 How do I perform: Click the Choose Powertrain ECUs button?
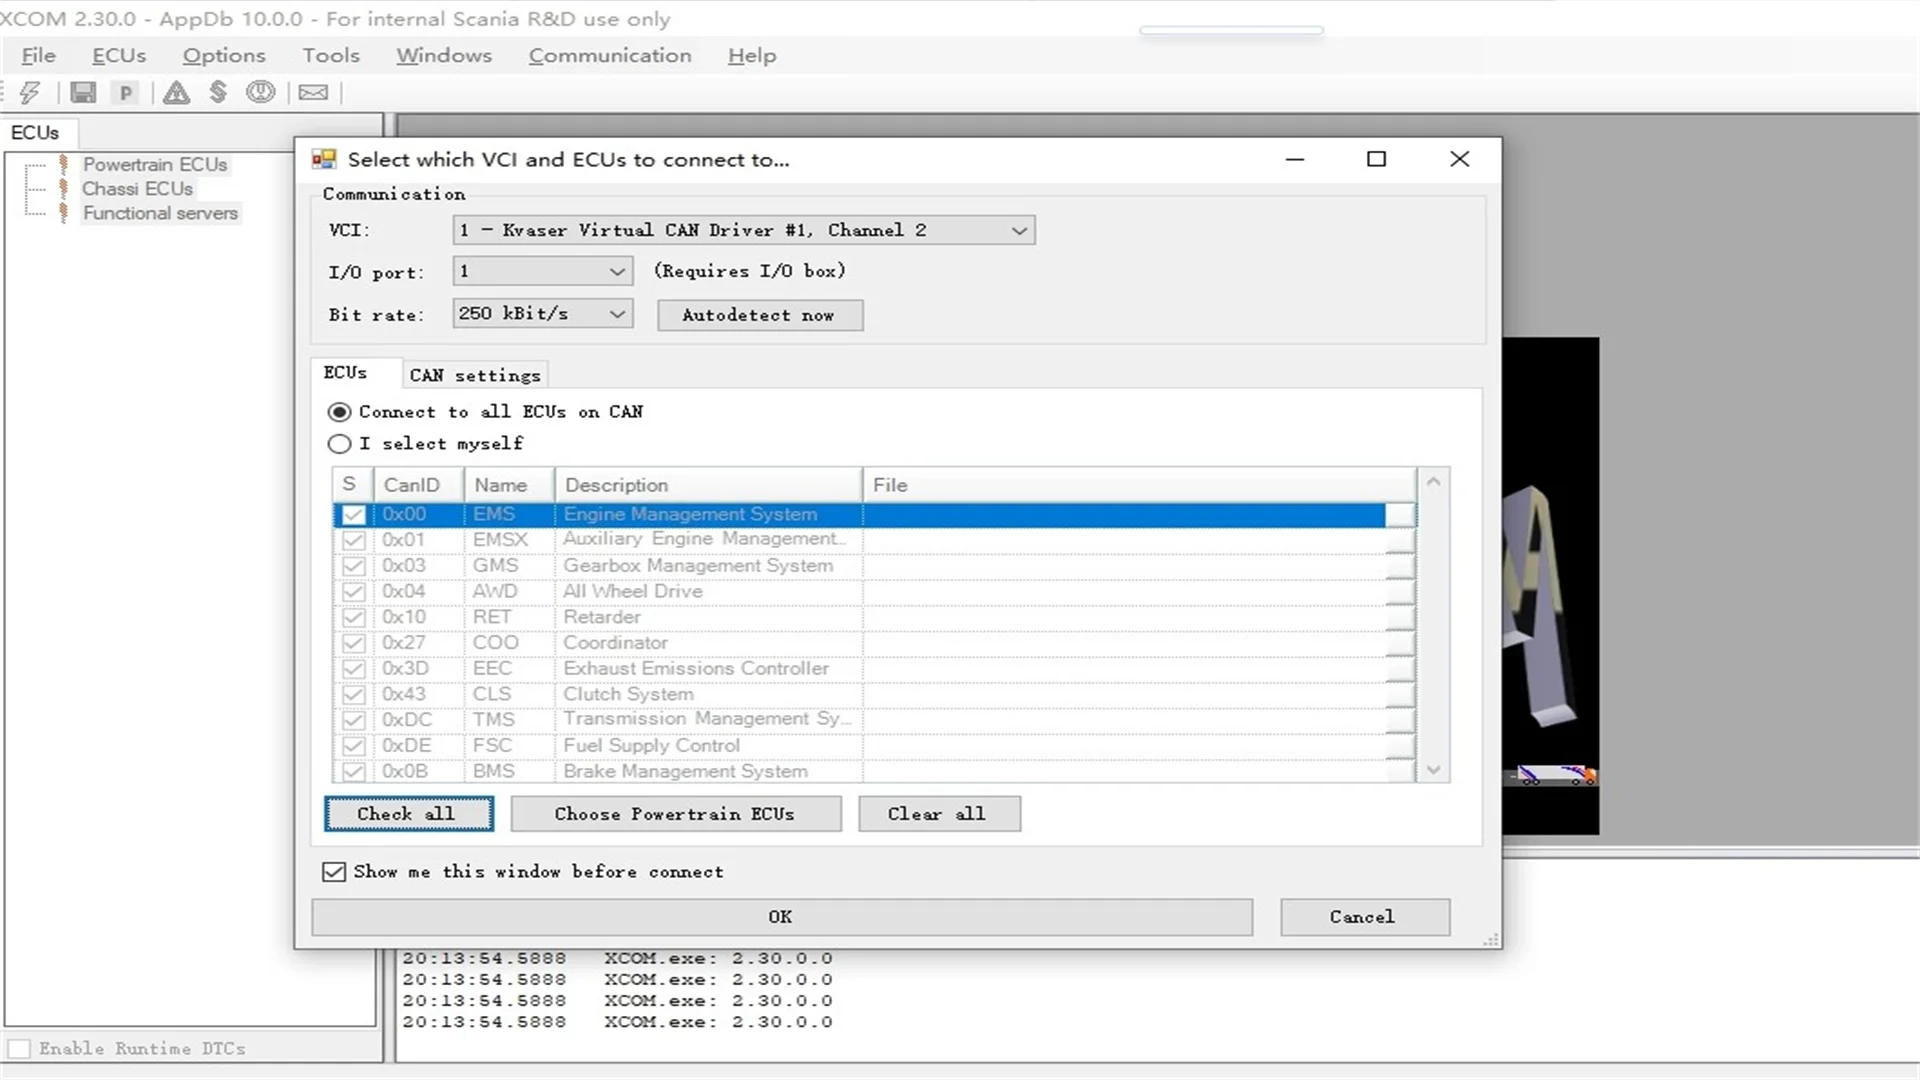coord(675,814)
